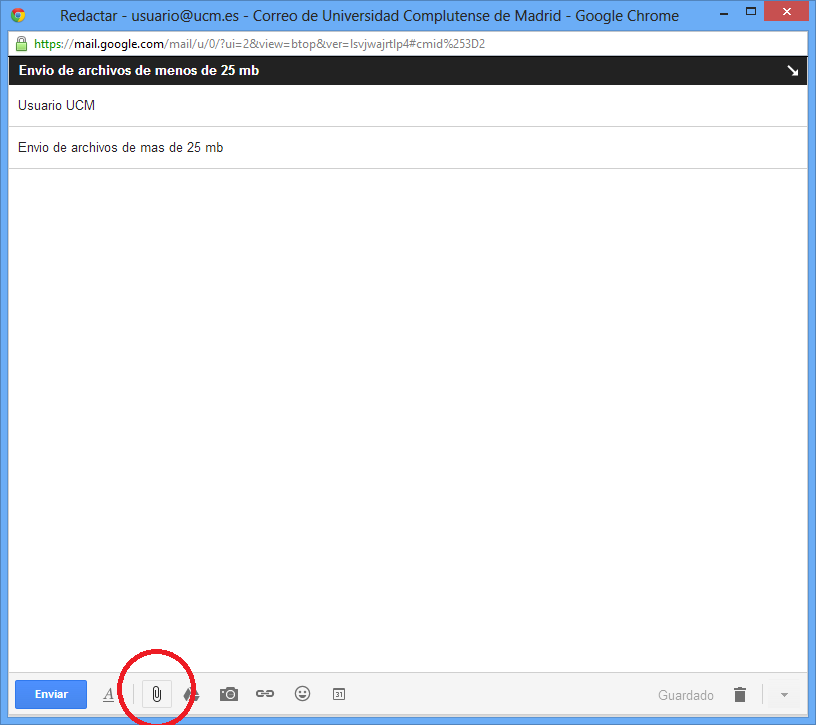Click the green lock security icon
This screenshot has height=725, width=816.
[21, 44]
